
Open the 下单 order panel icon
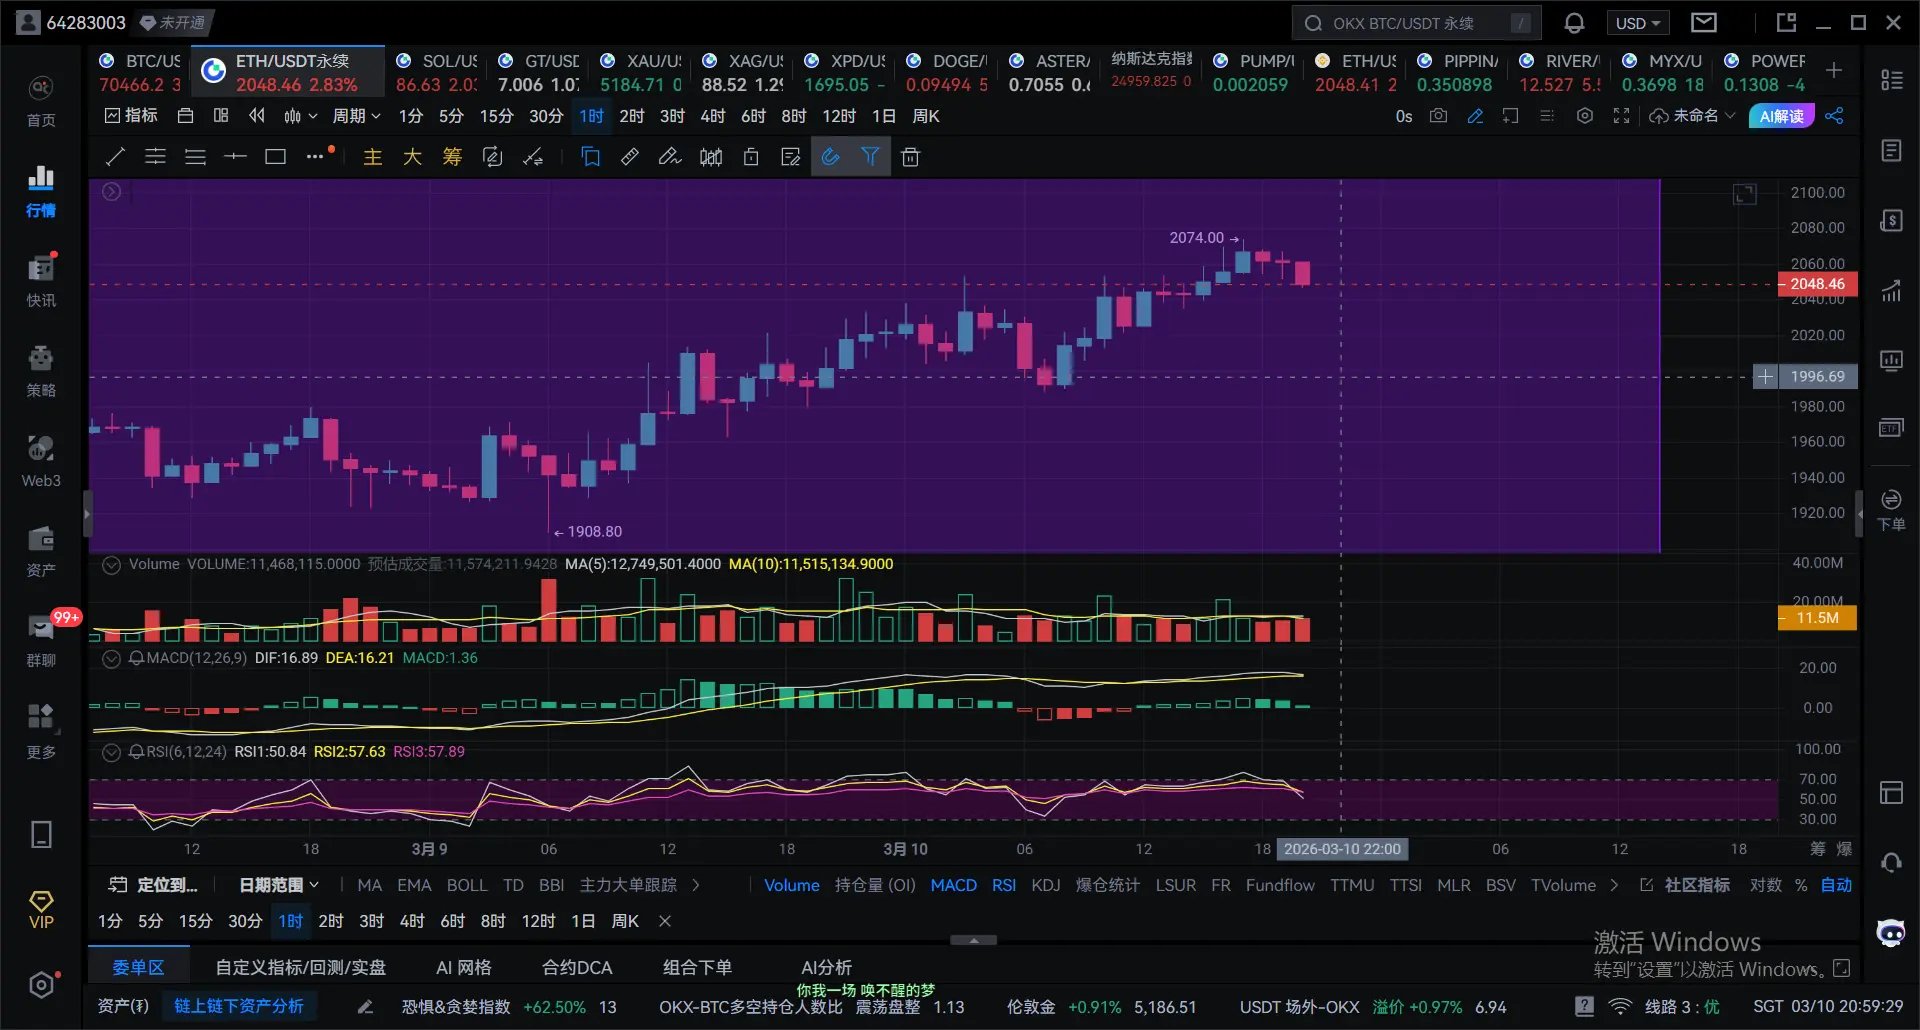1891,510
